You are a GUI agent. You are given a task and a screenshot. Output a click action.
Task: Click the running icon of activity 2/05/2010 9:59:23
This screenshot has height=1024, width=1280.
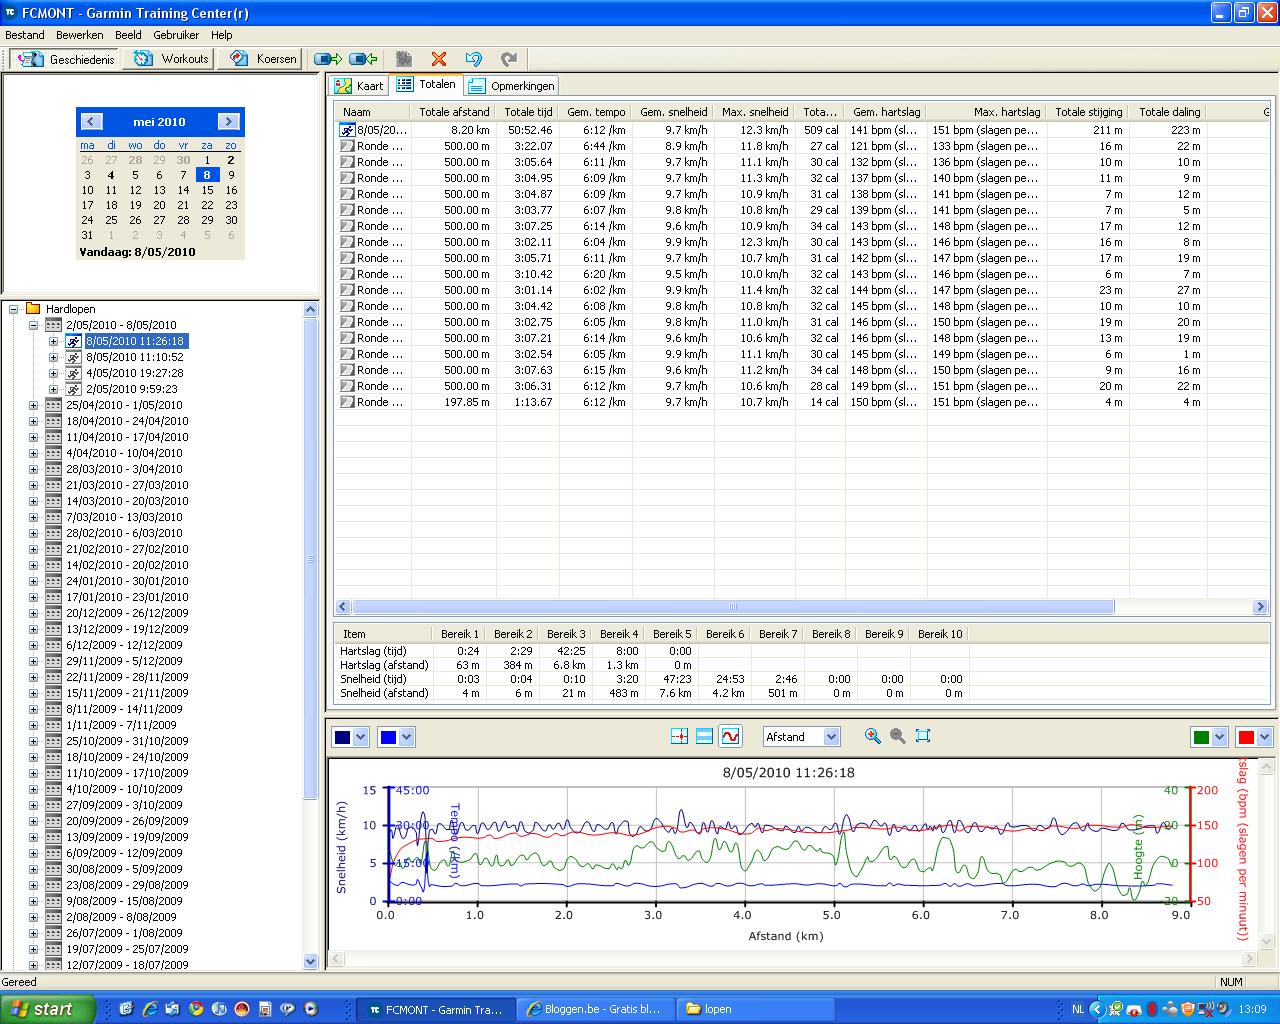[x=74, y=389]
